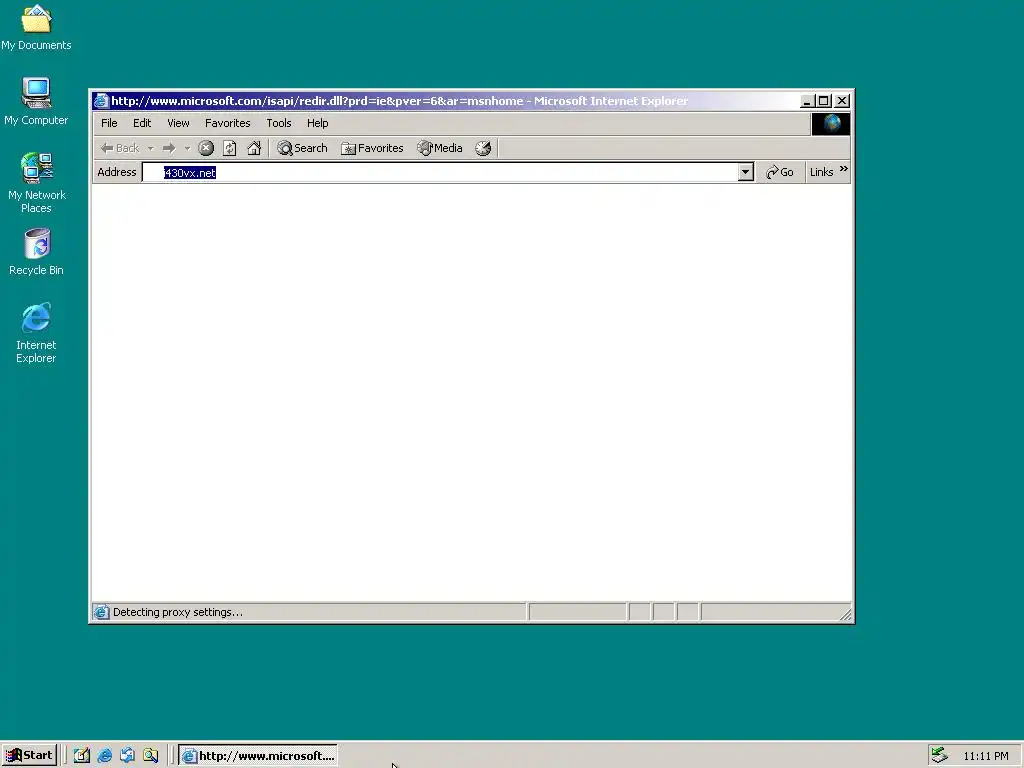The width and height of the screenshot is (1024, 768).
Task: Open the Tools menu
Action: tap(279, 123)
